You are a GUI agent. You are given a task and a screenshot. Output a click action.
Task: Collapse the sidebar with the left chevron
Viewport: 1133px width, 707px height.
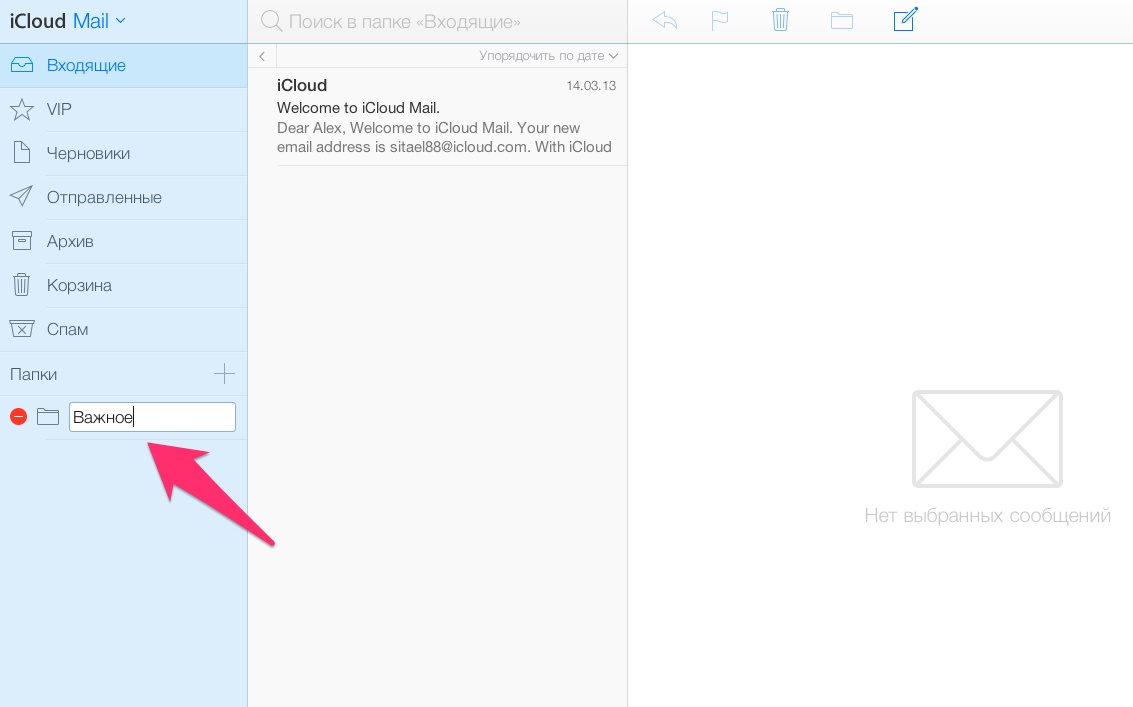point(262,56)
